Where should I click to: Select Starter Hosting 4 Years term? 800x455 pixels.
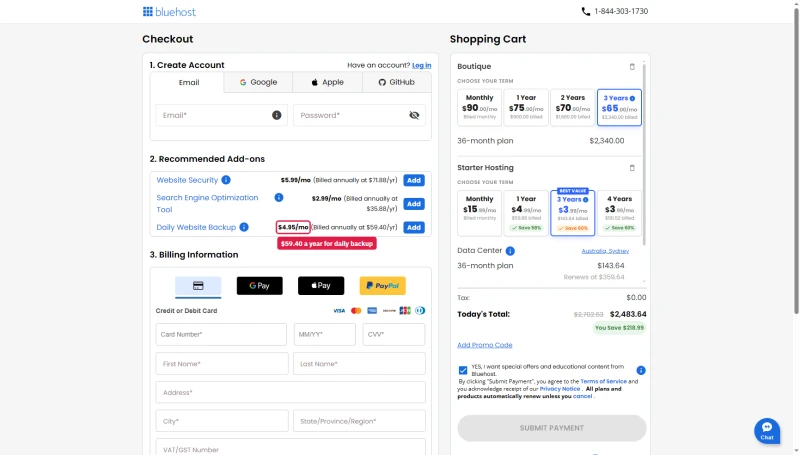click(x=619, y=213)
